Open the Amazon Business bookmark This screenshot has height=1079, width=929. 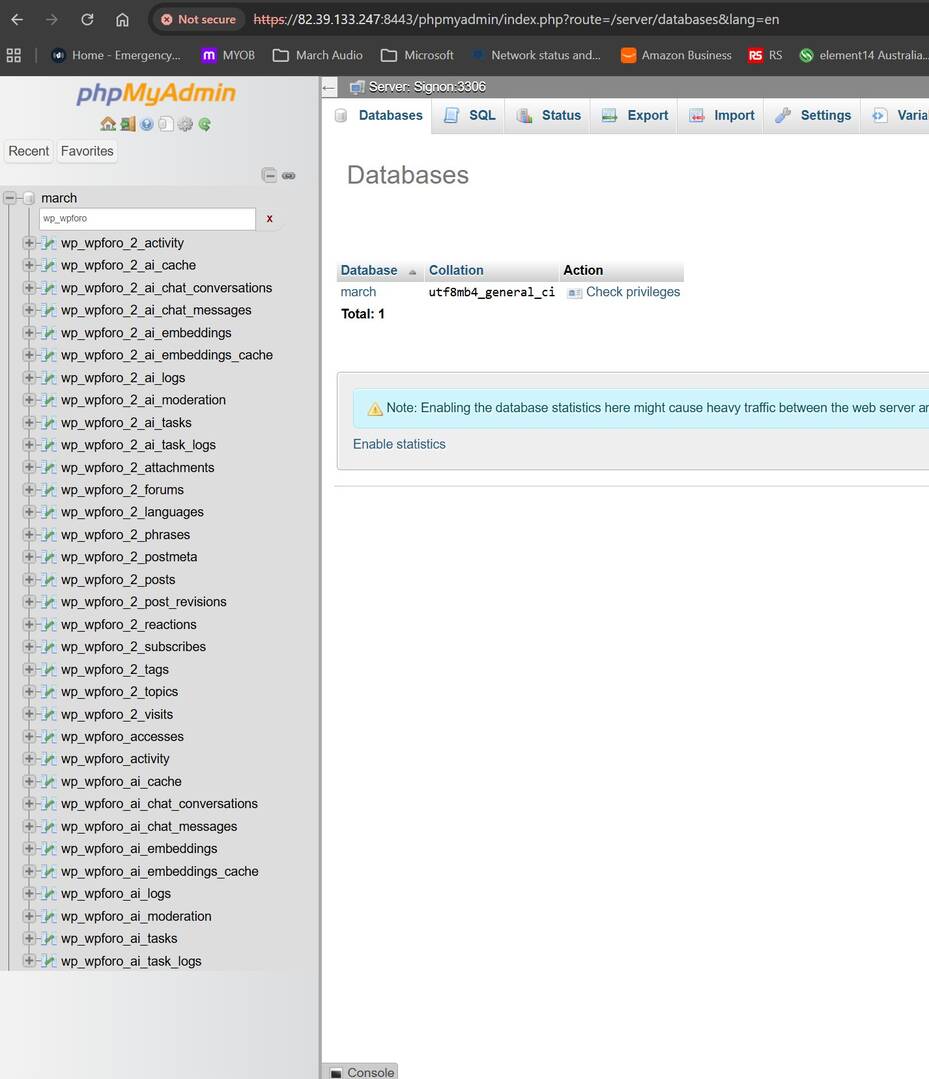pyautogui.click(x=676, y=55)
